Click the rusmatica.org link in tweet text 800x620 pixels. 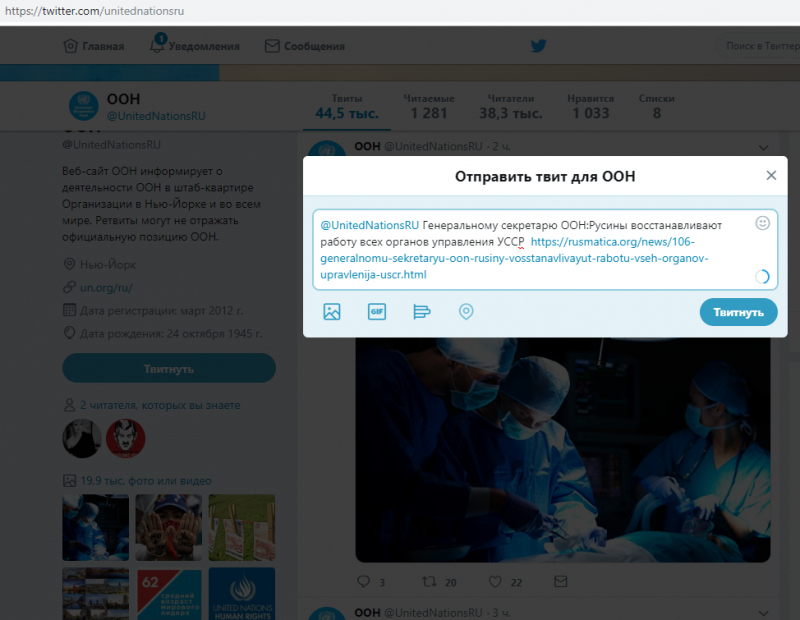(514, 258)
